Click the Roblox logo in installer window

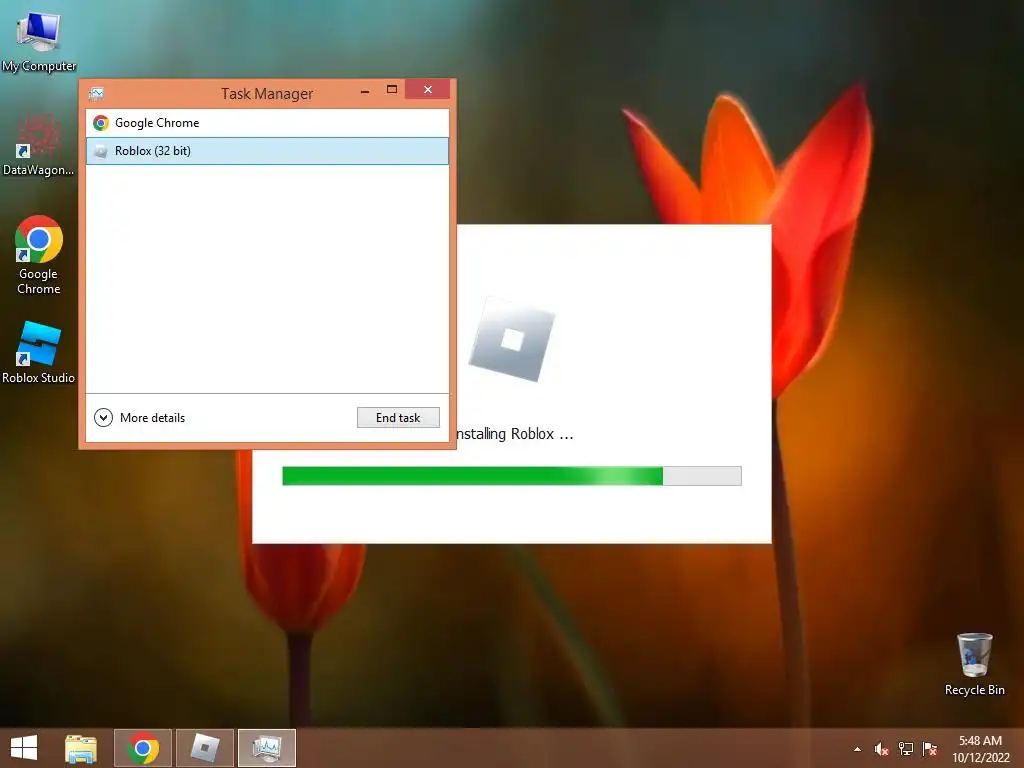point(512,339)
